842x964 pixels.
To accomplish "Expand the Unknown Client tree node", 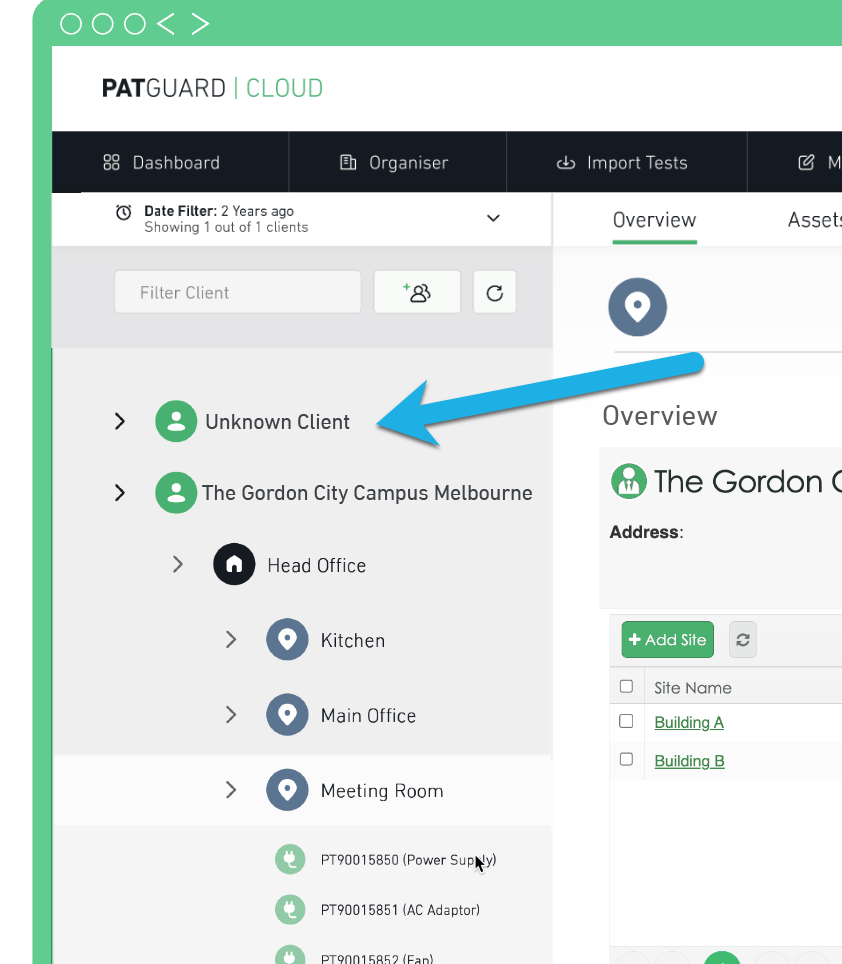I will point(120,422).
